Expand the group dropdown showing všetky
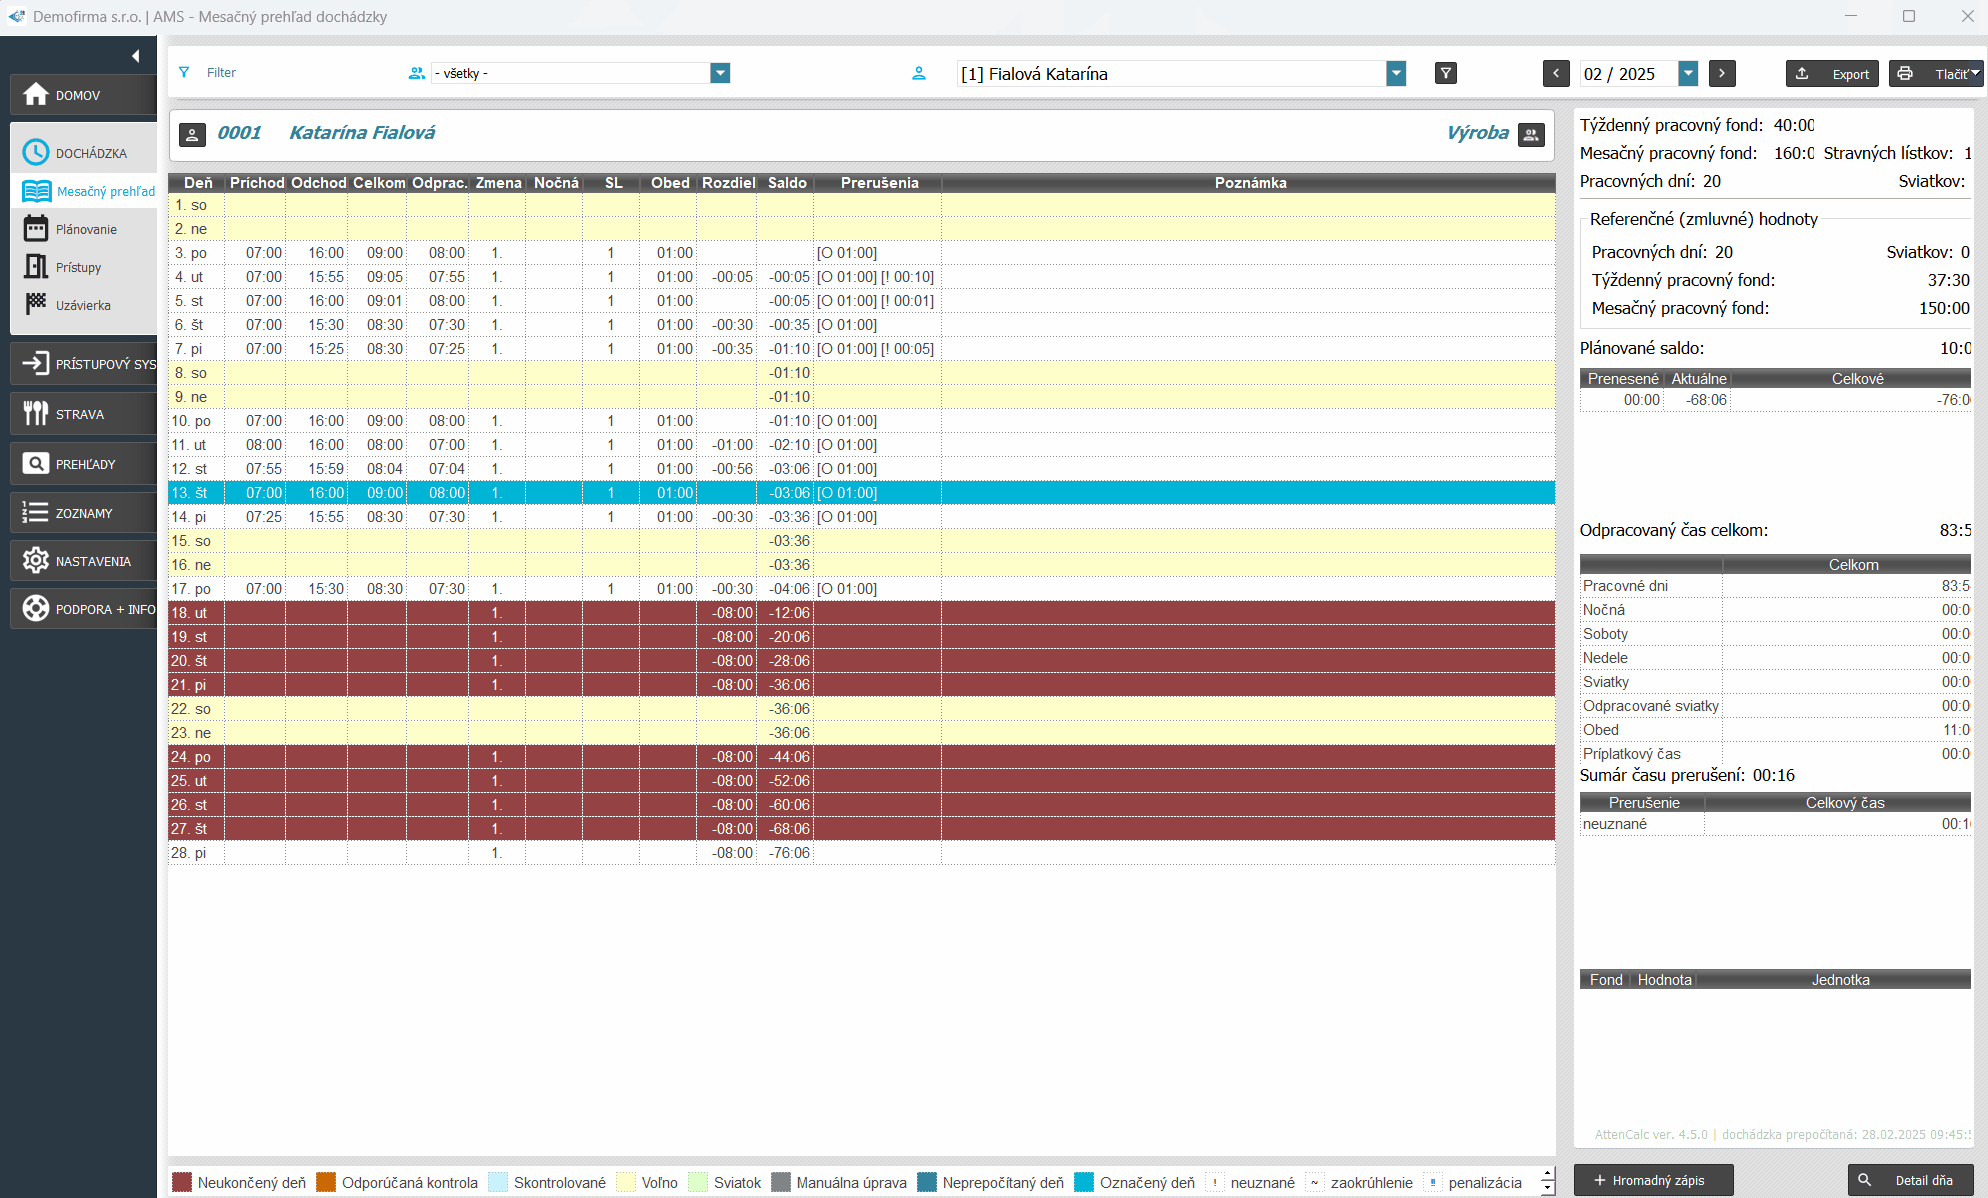This screenshot has width=1988, height=1198. pos(720,73)
